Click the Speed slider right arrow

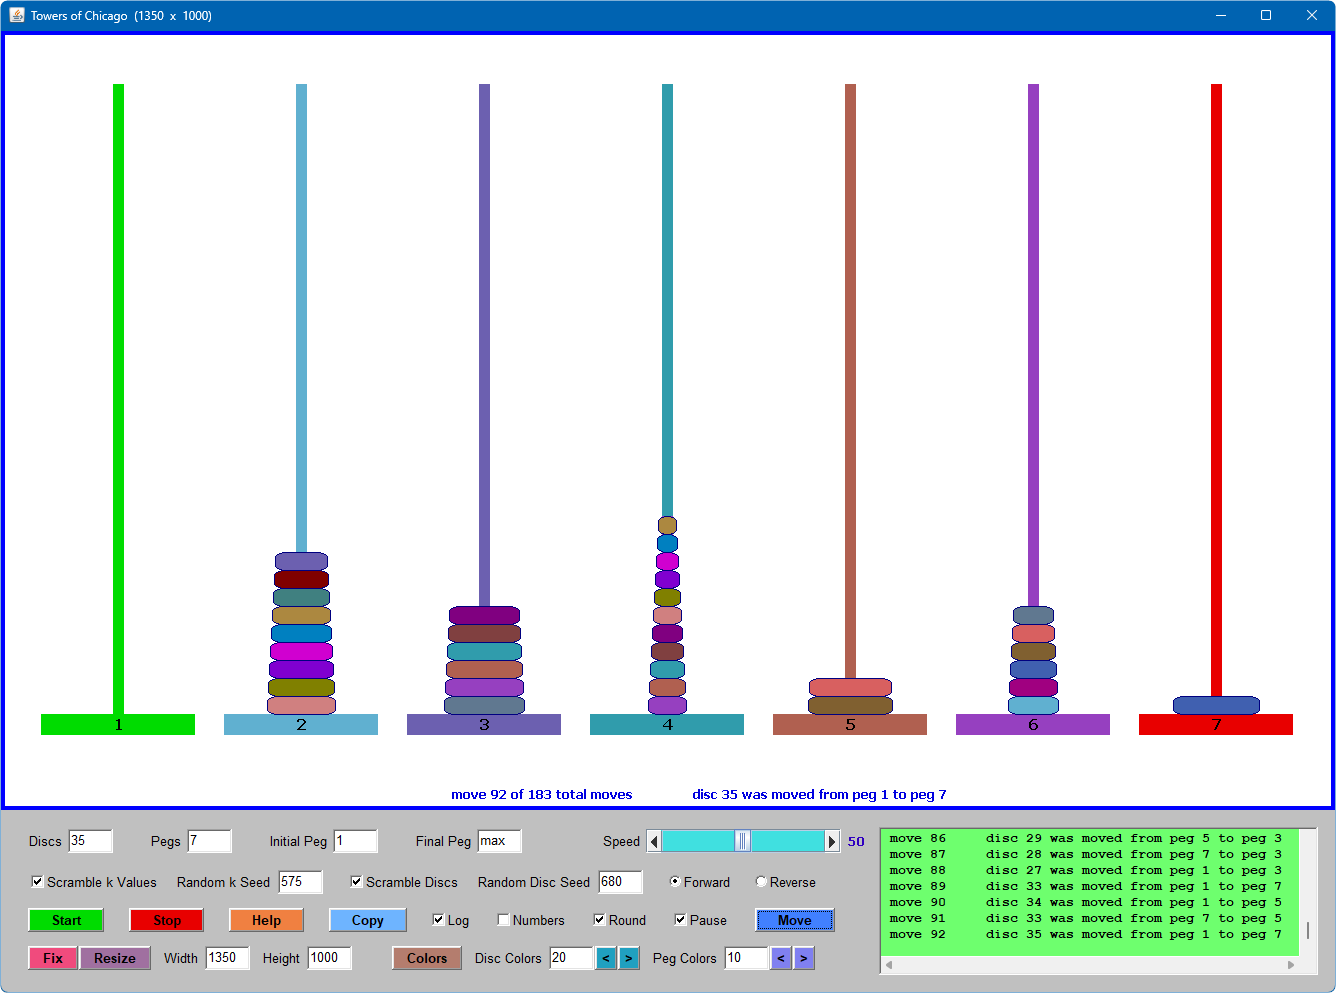tap(831, 841)
